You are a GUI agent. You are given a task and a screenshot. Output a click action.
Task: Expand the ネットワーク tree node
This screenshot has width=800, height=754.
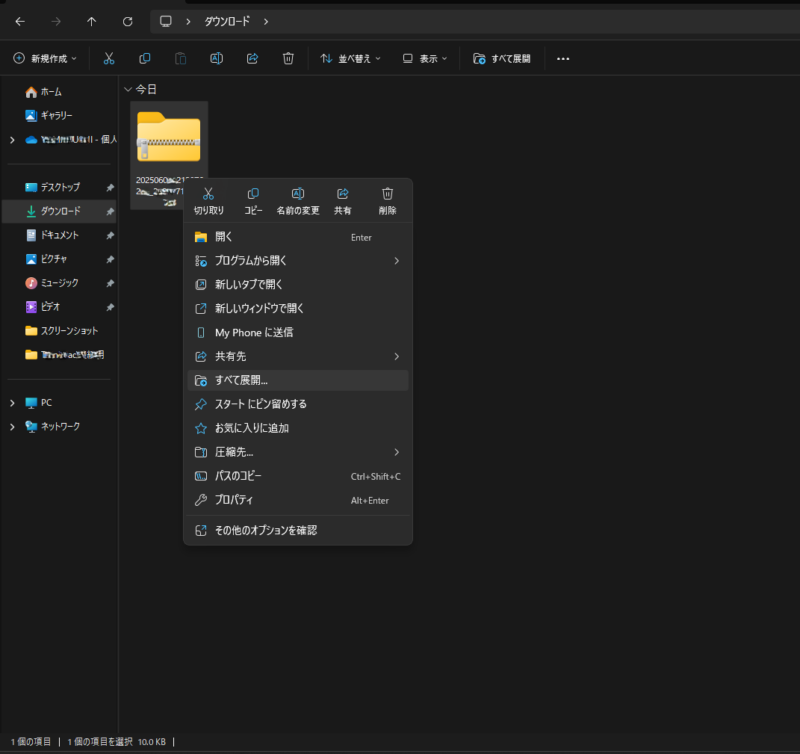point(12,426)
